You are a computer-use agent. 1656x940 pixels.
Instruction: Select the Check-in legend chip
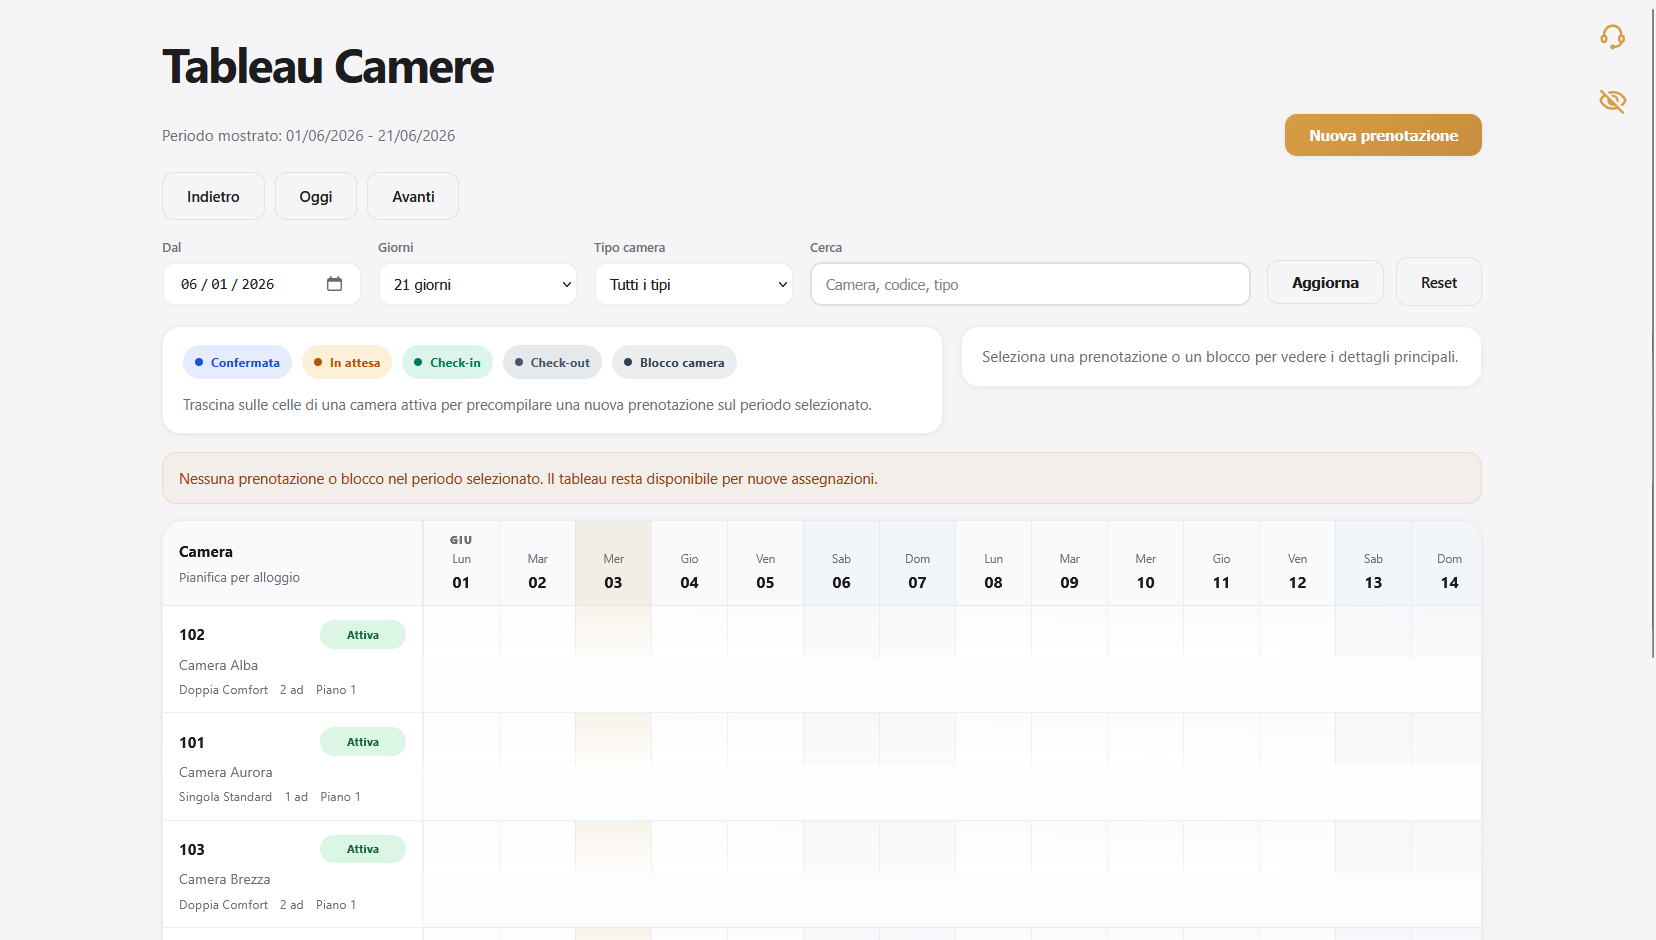(x=447, y=362)
